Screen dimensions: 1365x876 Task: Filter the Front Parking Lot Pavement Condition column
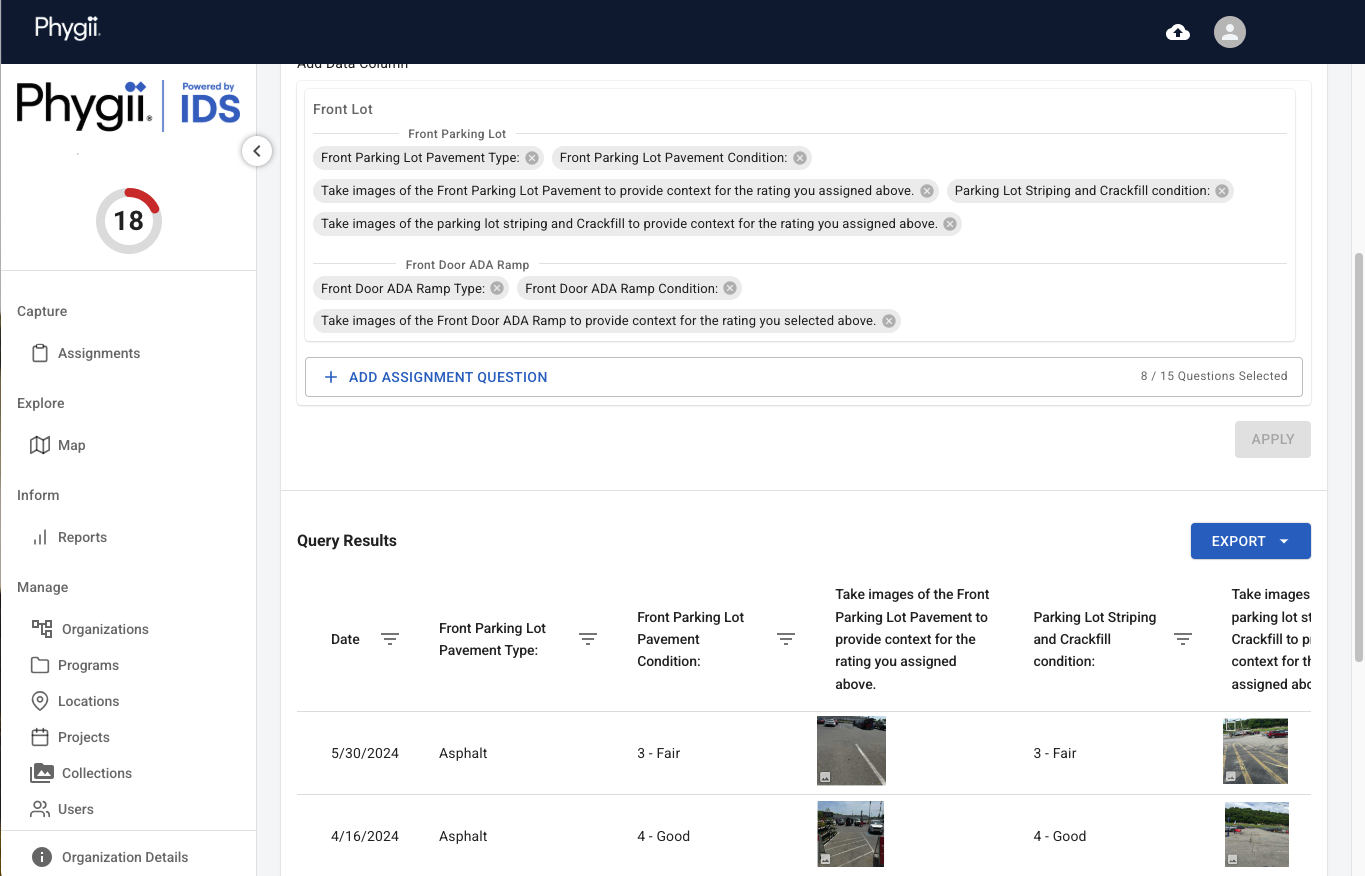tap(786, 640)
